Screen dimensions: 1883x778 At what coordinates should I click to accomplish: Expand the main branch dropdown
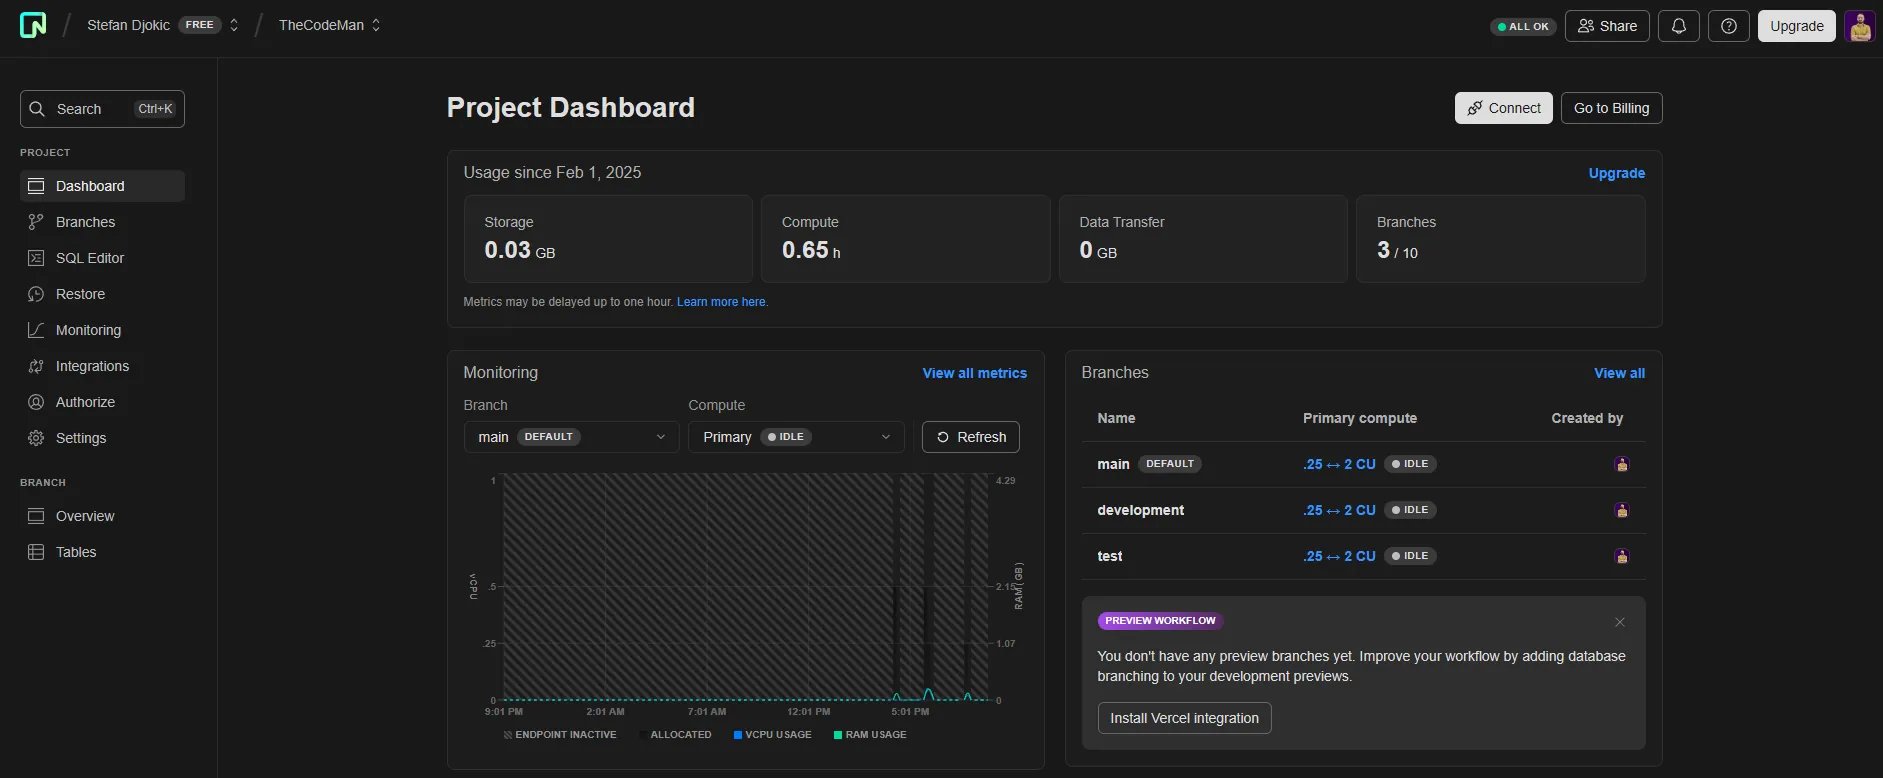(571, 437)
